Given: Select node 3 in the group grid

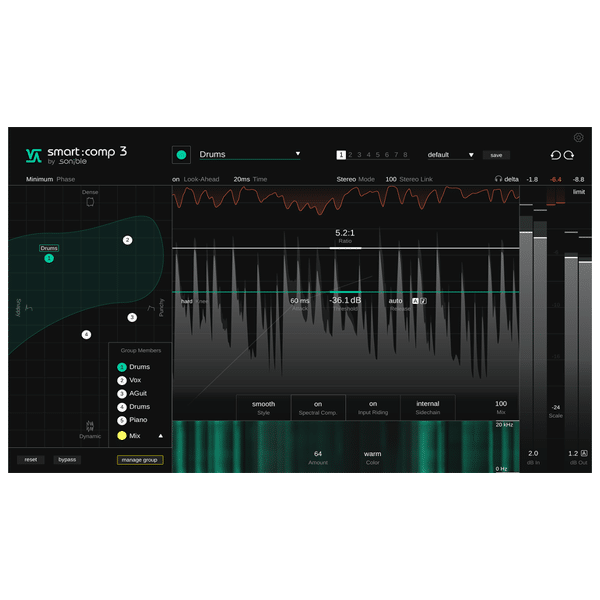Looking at the screenshot, I should pos(132,317).
